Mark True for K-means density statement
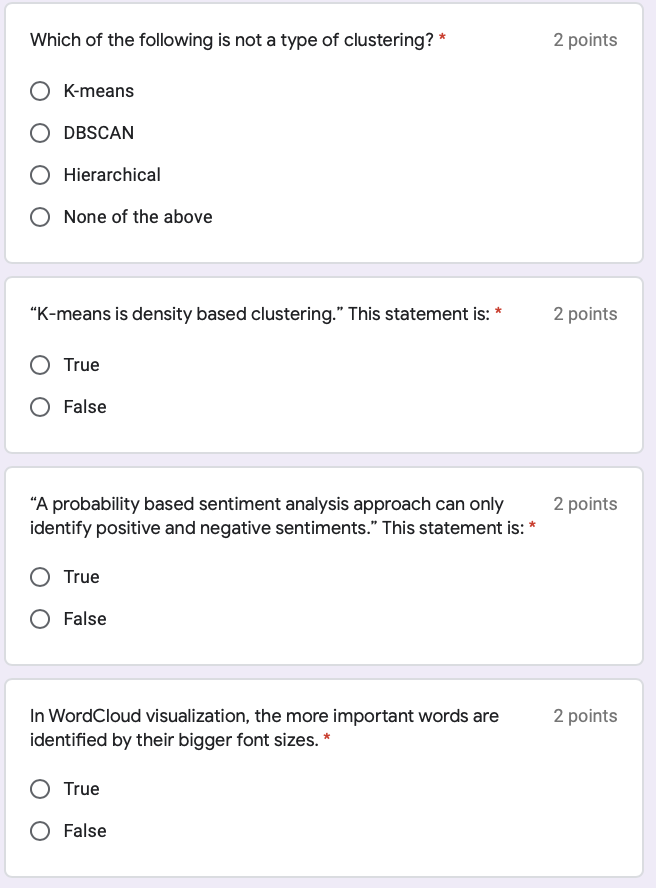The image size is (656, 888). (40, 365)
